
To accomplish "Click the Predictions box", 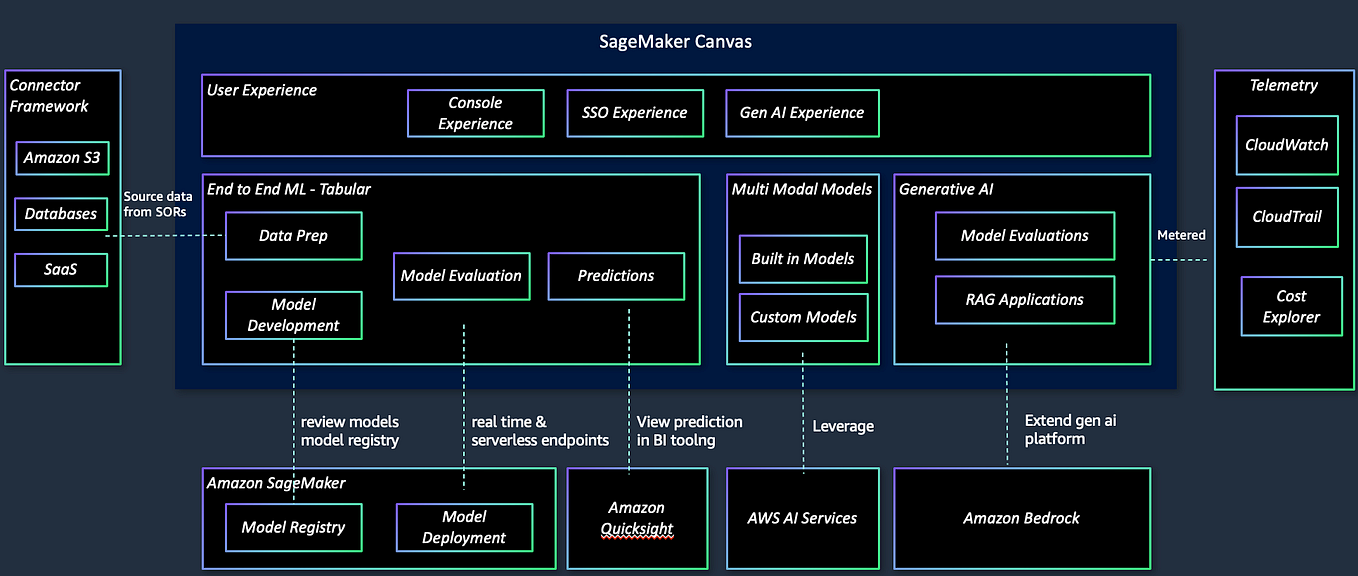I will pos(615,276).
